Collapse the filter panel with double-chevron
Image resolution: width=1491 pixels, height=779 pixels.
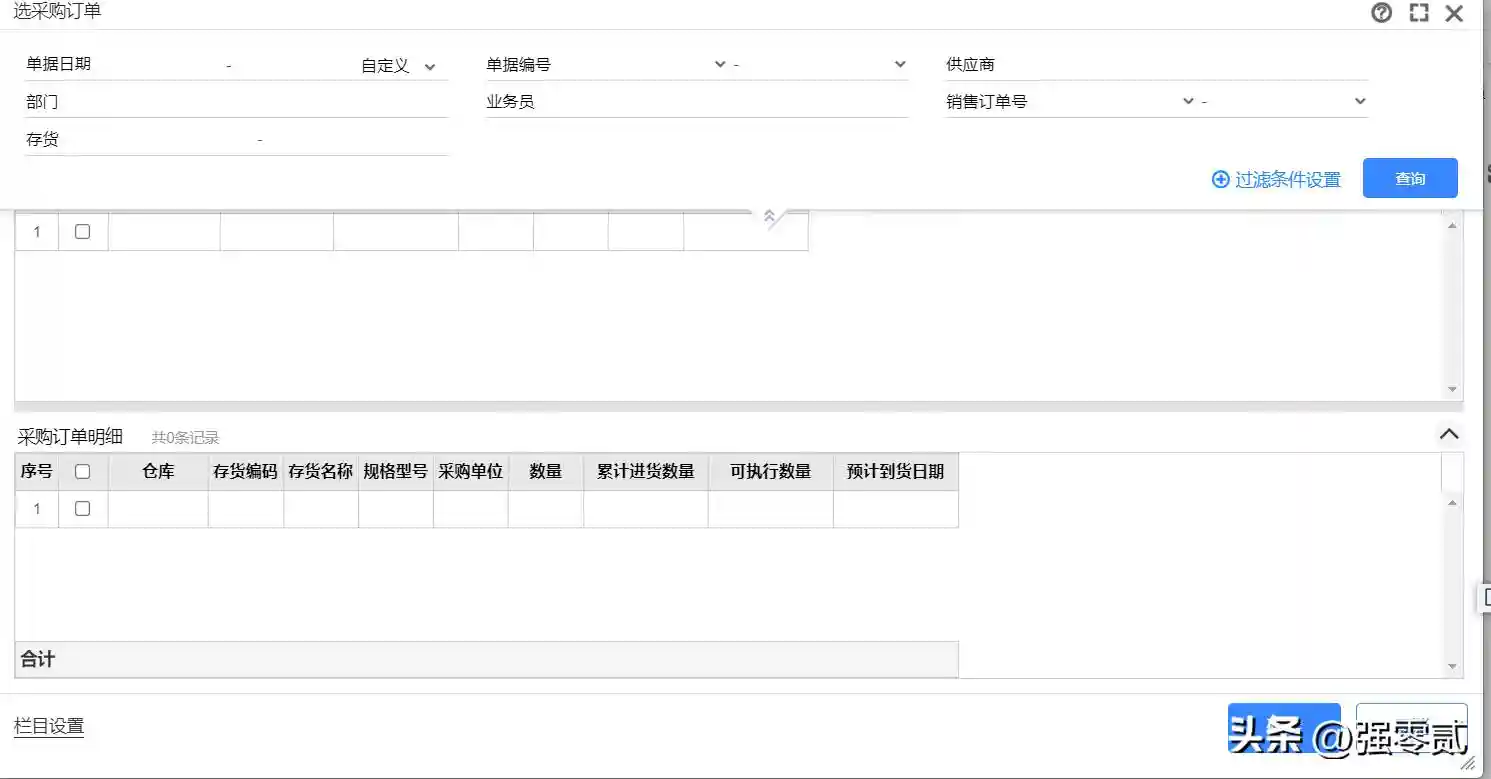pos(769,216)
